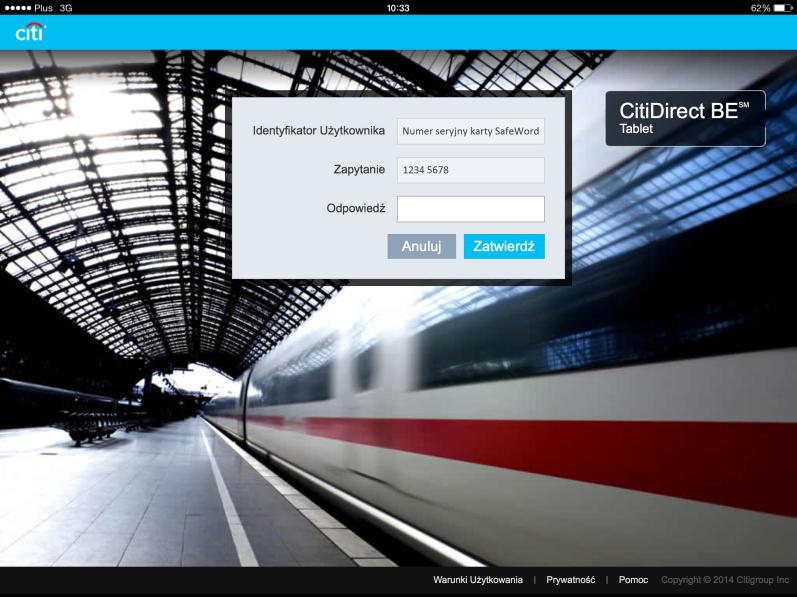Open the Prywatność footer link
This screenshot has height=597, width=797.
pyautogui.click(x=570, y=580)
